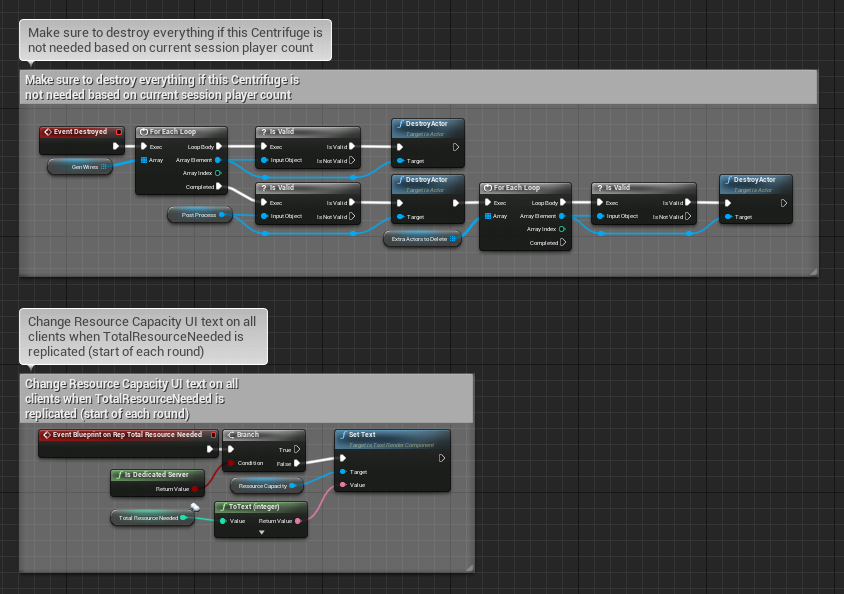
Task: Click the Is Dedicated Server node title
Action: coord(157,474)
